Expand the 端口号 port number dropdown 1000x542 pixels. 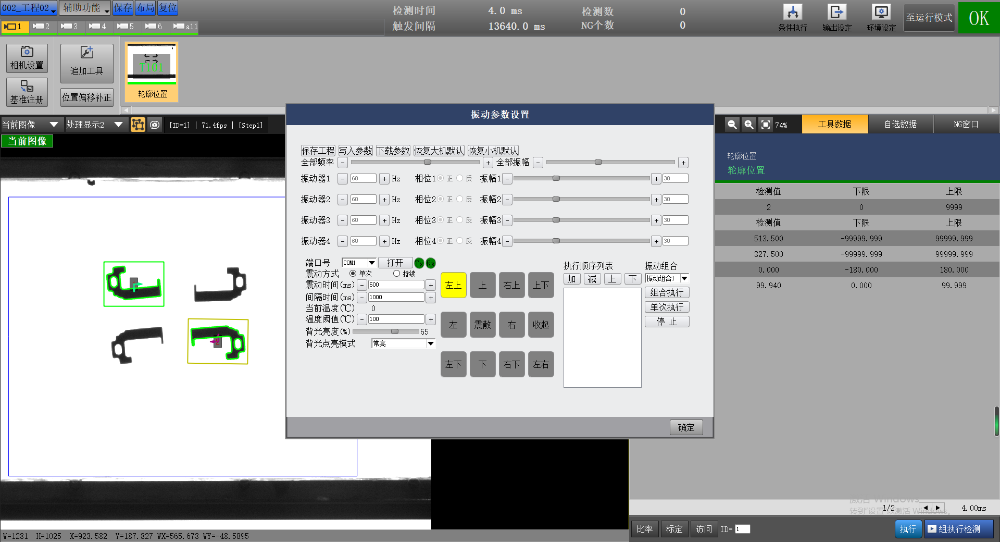(372, 262)
